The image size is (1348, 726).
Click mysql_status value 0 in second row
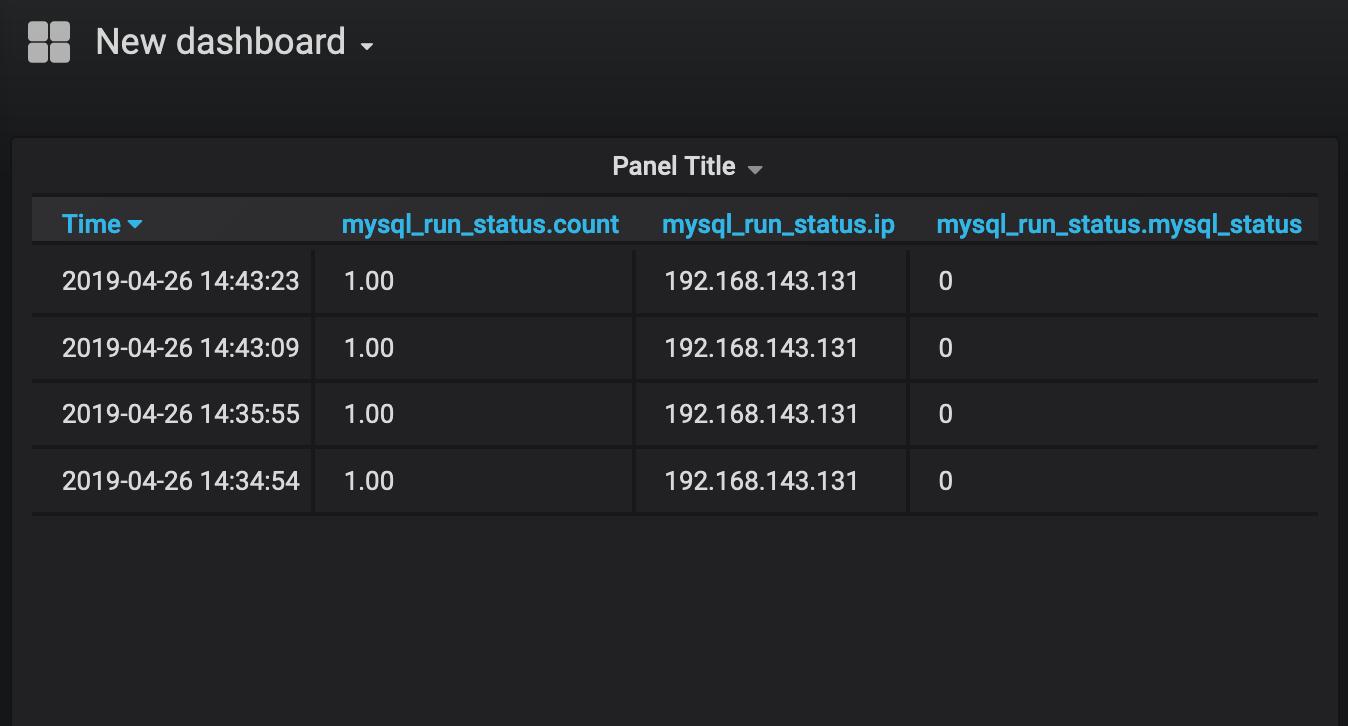(x=945, y=348)
